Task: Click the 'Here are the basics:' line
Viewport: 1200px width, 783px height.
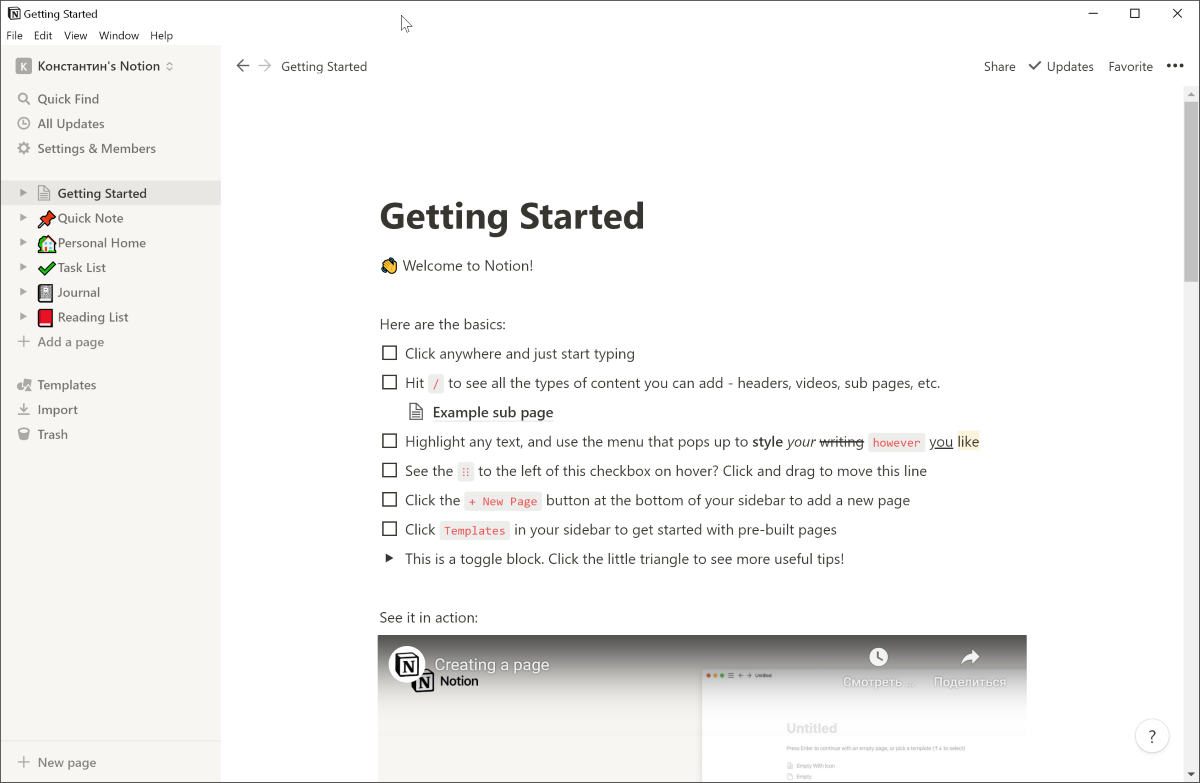Action: tap(443, 324)
